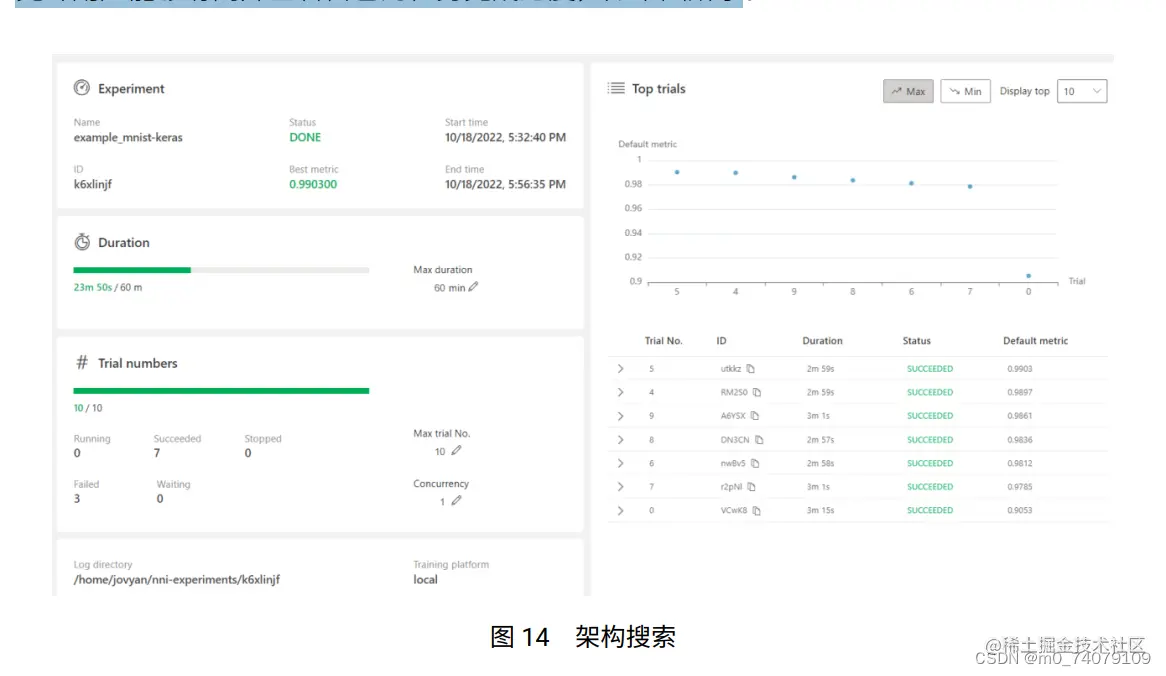Sort by ID column header
This screenshot has height=676, width=1166.
(721, 341)
